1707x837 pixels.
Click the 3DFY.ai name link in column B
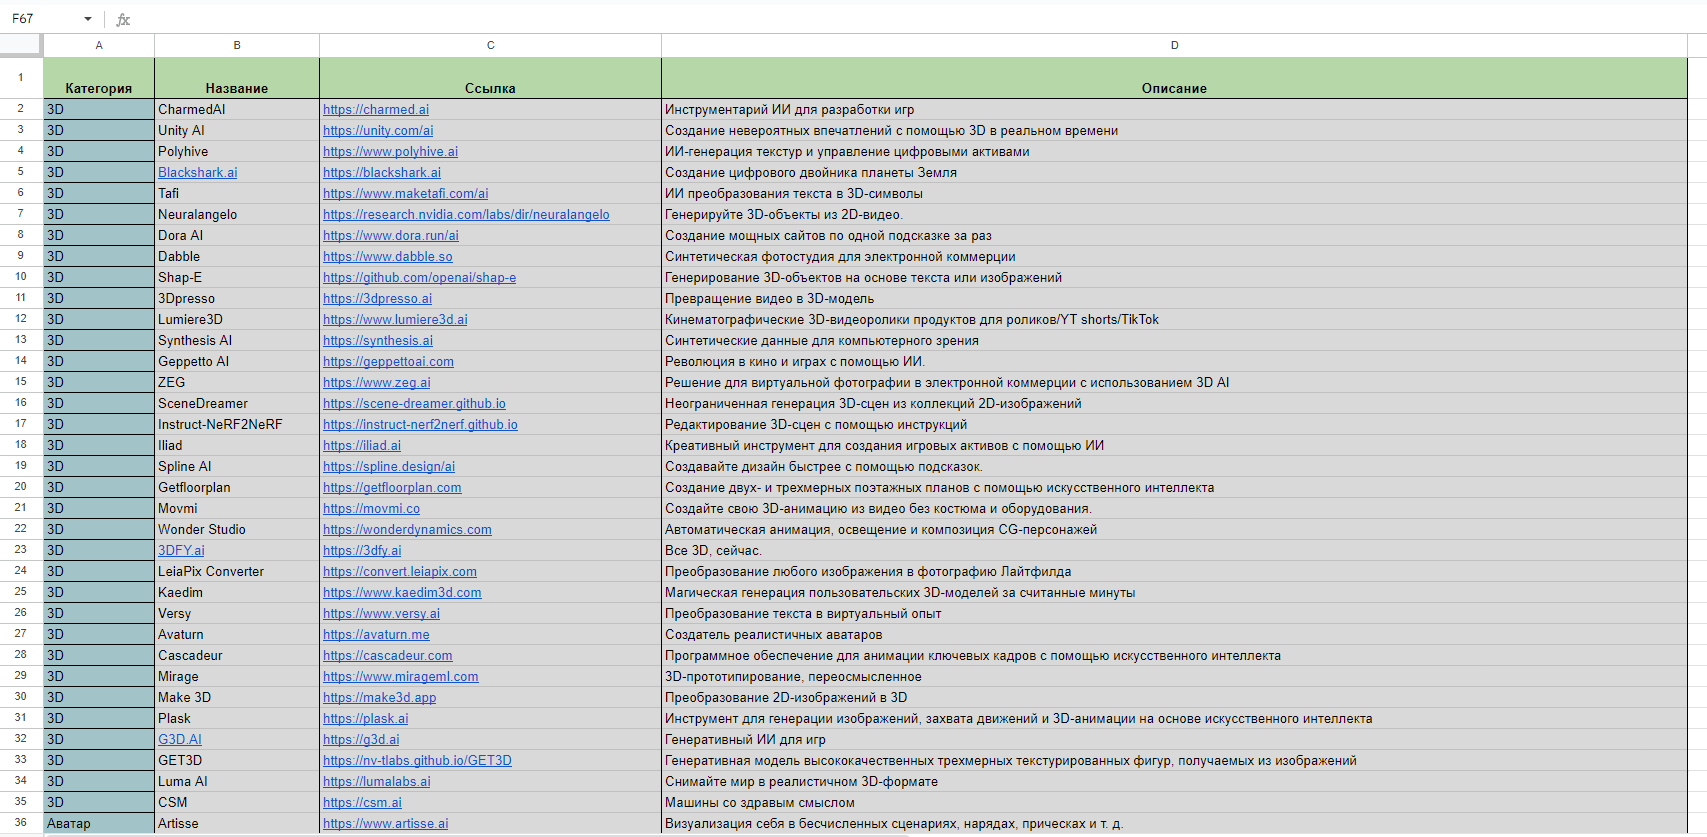(181, 551)
